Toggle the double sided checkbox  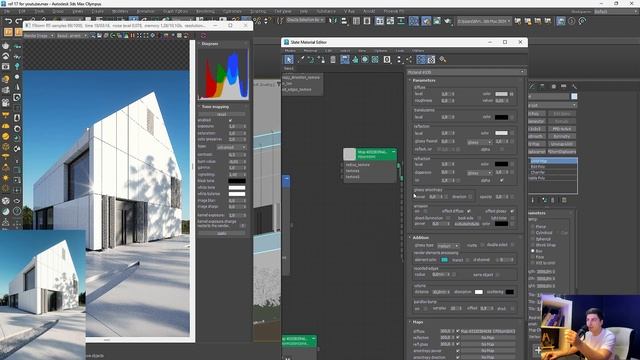tap(512, 245)
